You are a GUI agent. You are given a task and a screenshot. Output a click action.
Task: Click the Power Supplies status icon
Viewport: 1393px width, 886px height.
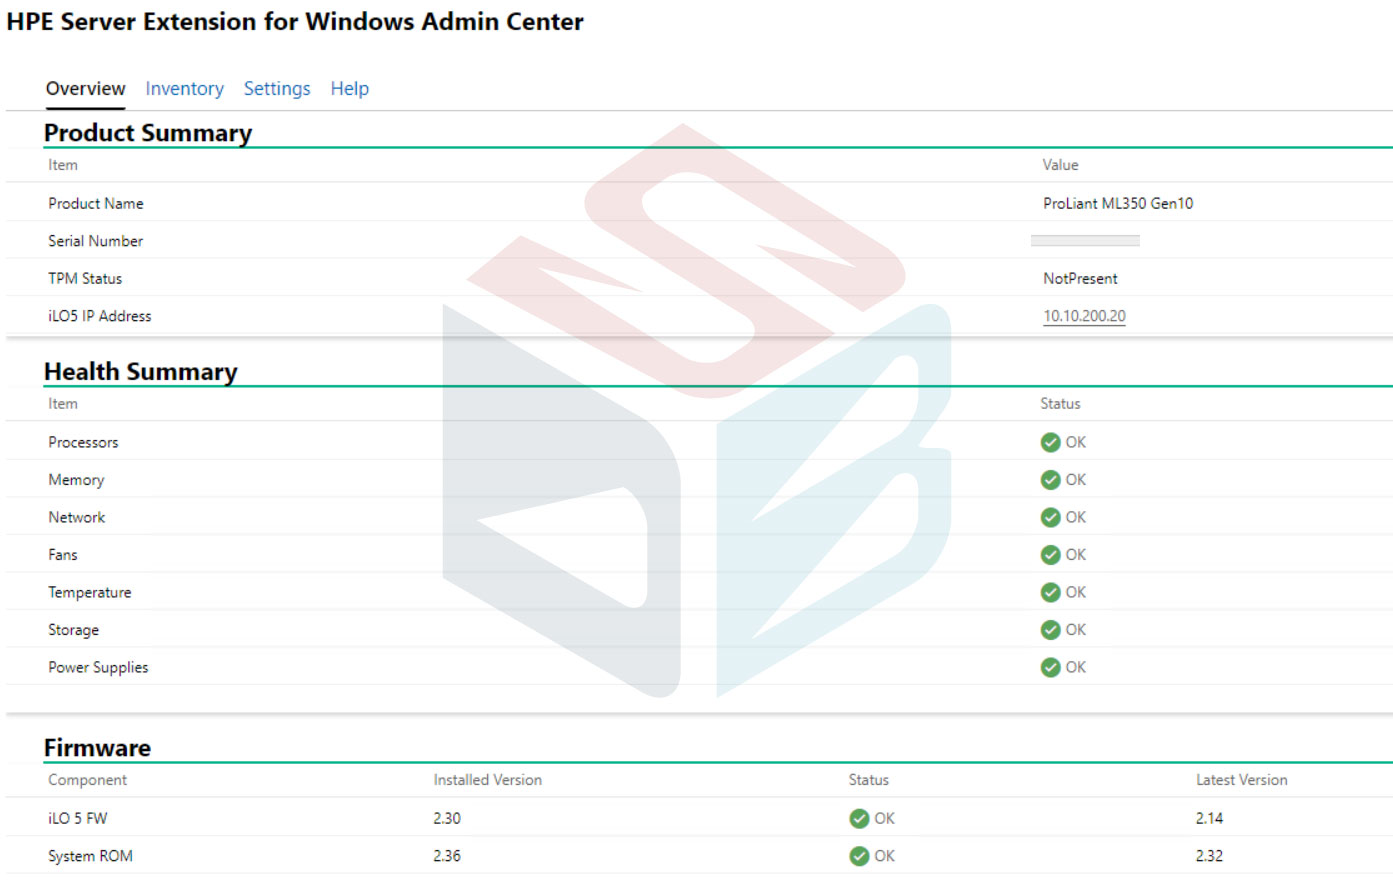(1051, 667)
